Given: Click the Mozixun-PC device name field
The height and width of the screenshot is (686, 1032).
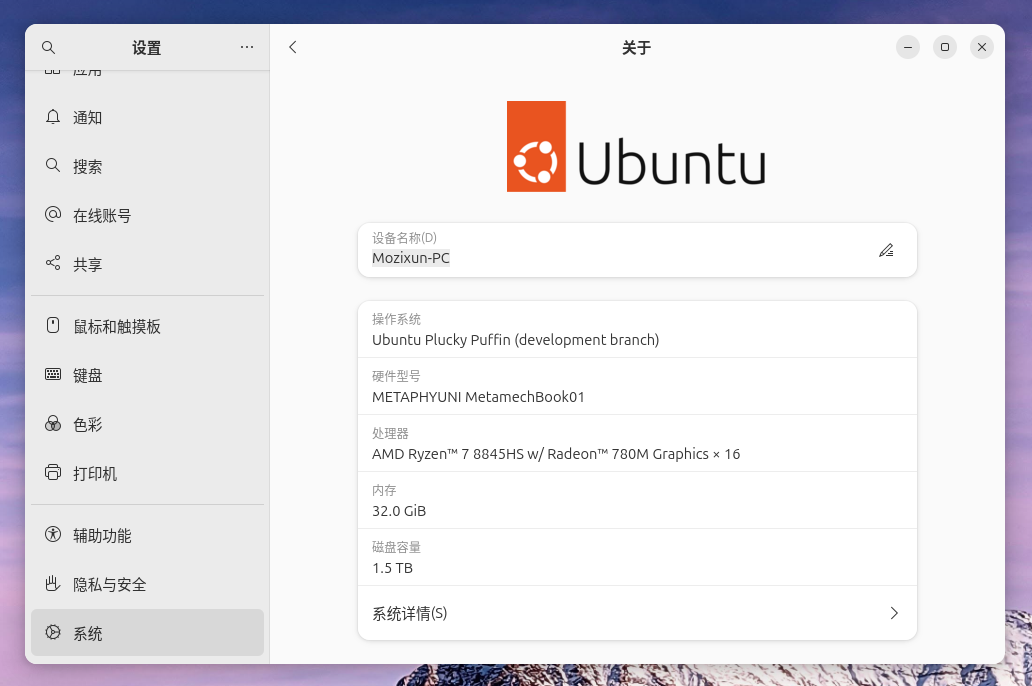Looking at the screenshot, I should point(637,250).
